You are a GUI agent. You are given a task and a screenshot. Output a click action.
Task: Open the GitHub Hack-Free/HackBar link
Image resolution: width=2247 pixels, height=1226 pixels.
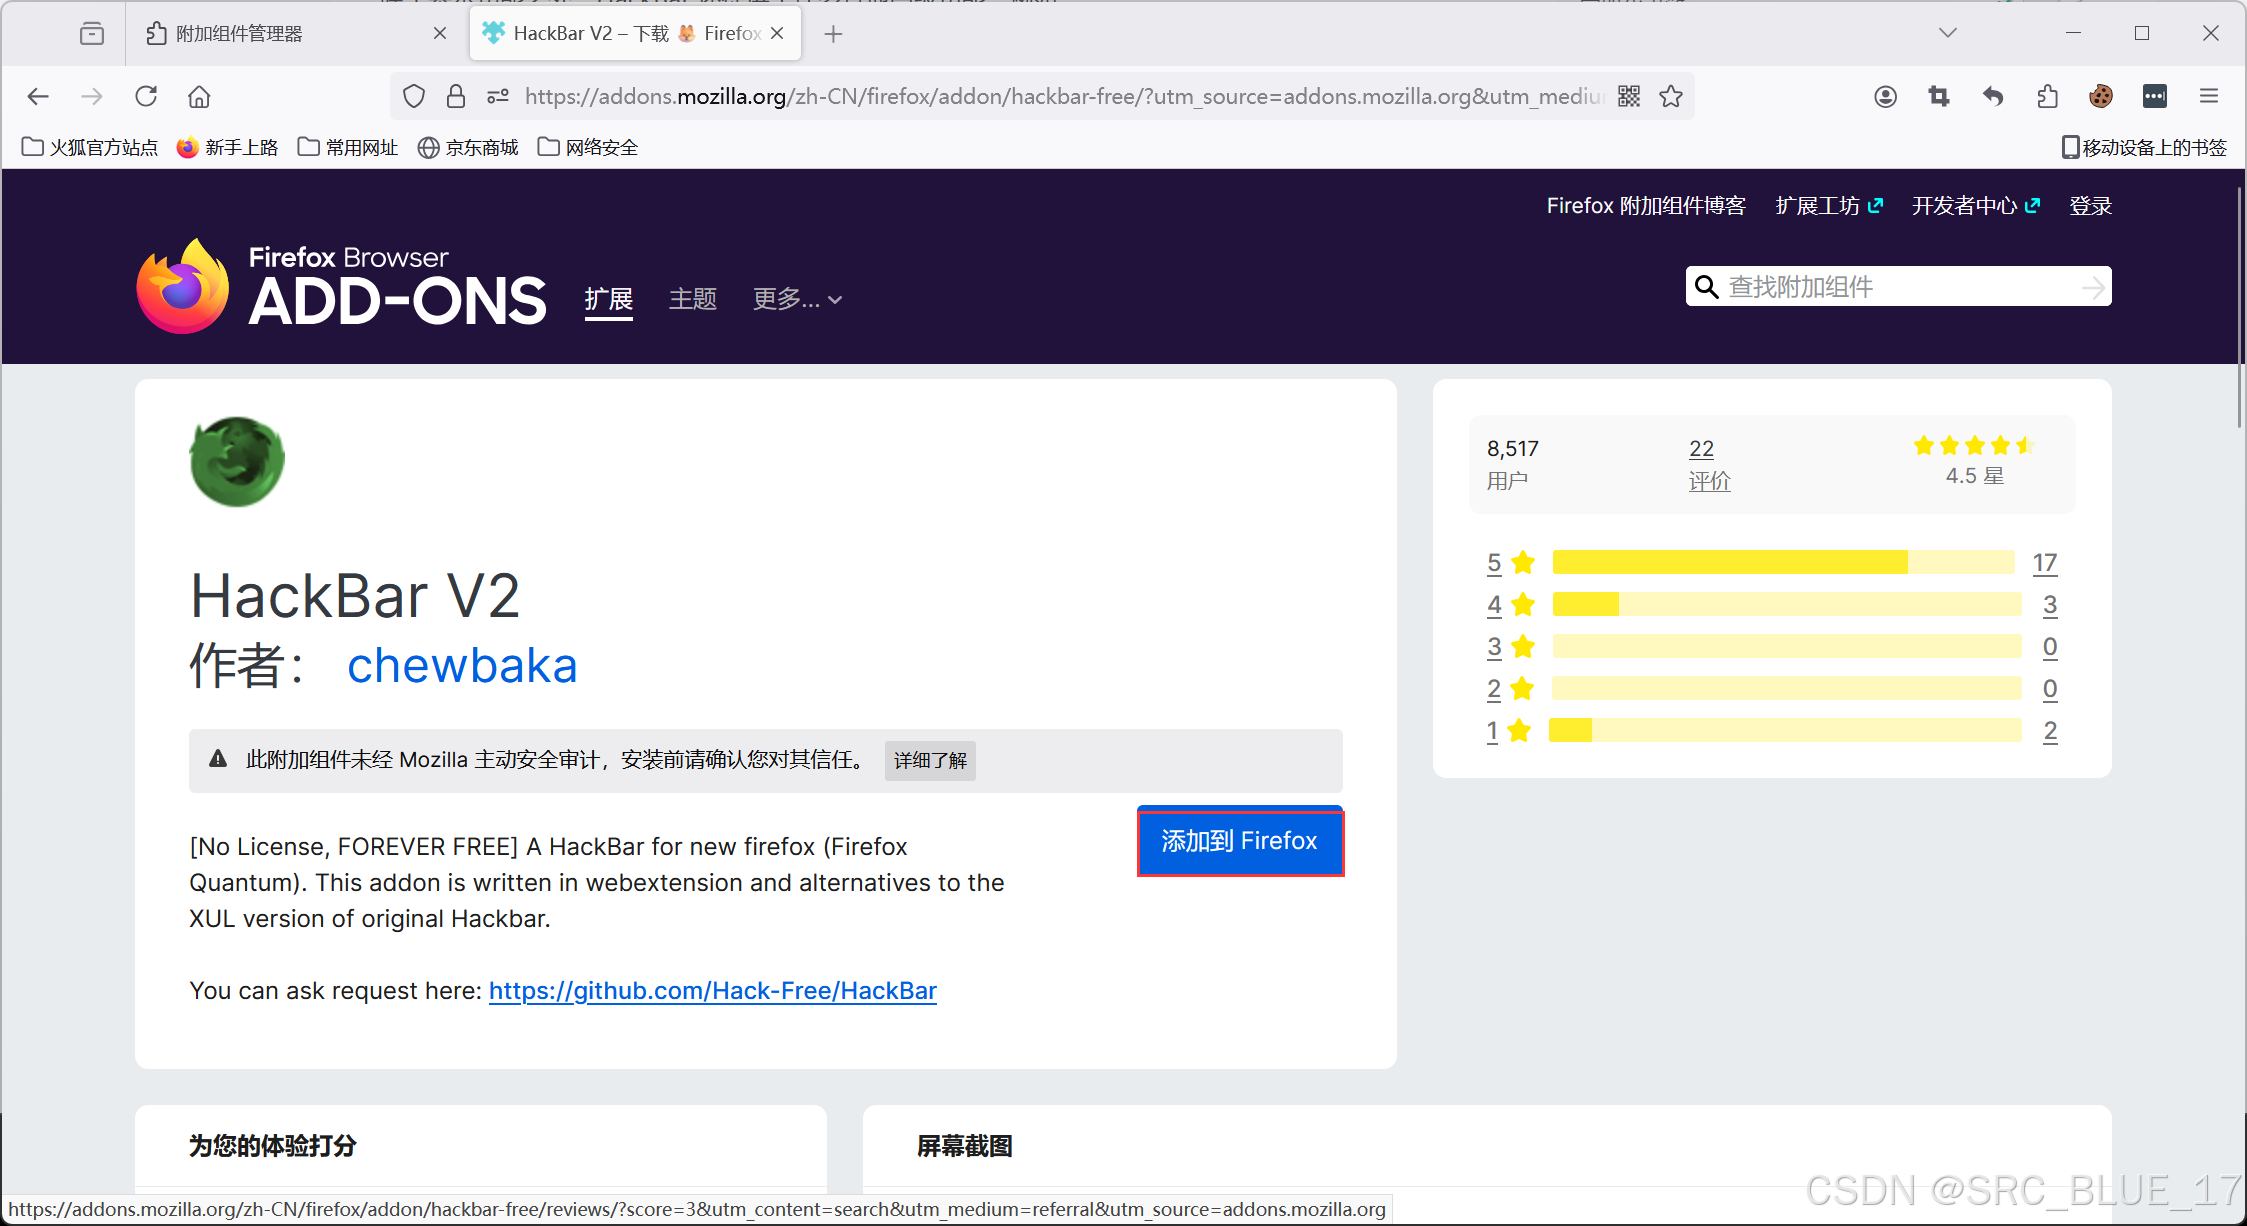(x=712, y=991)
